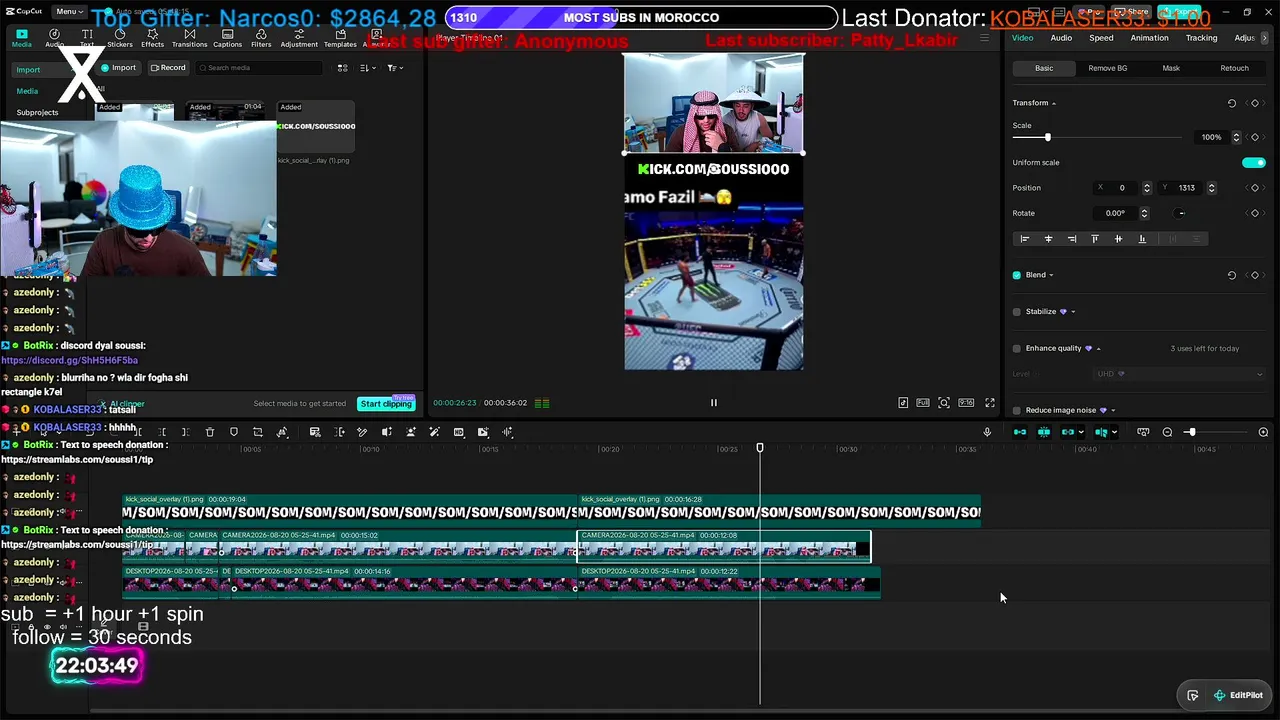Pause the preview playback

[714, 403]
